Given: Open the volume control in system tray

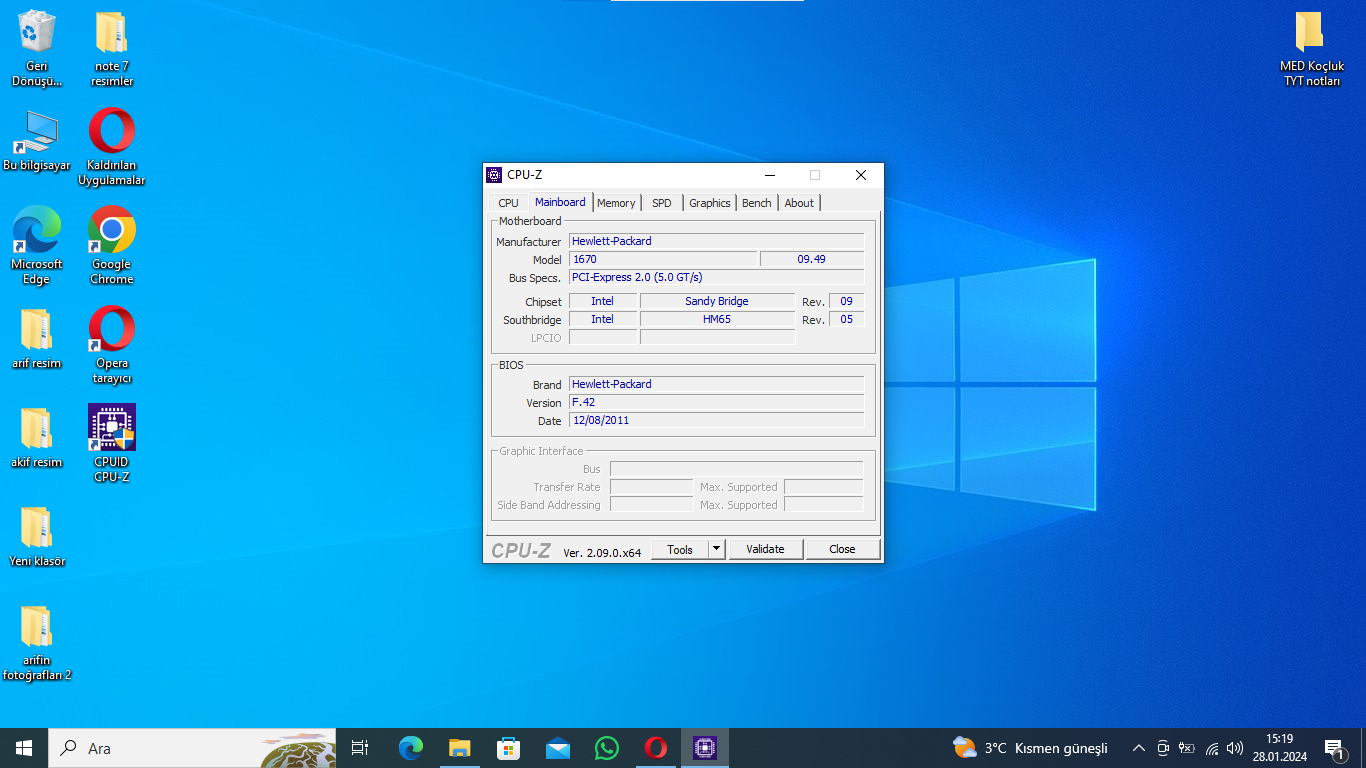Looking at the screenshot, I should 1235,748.
